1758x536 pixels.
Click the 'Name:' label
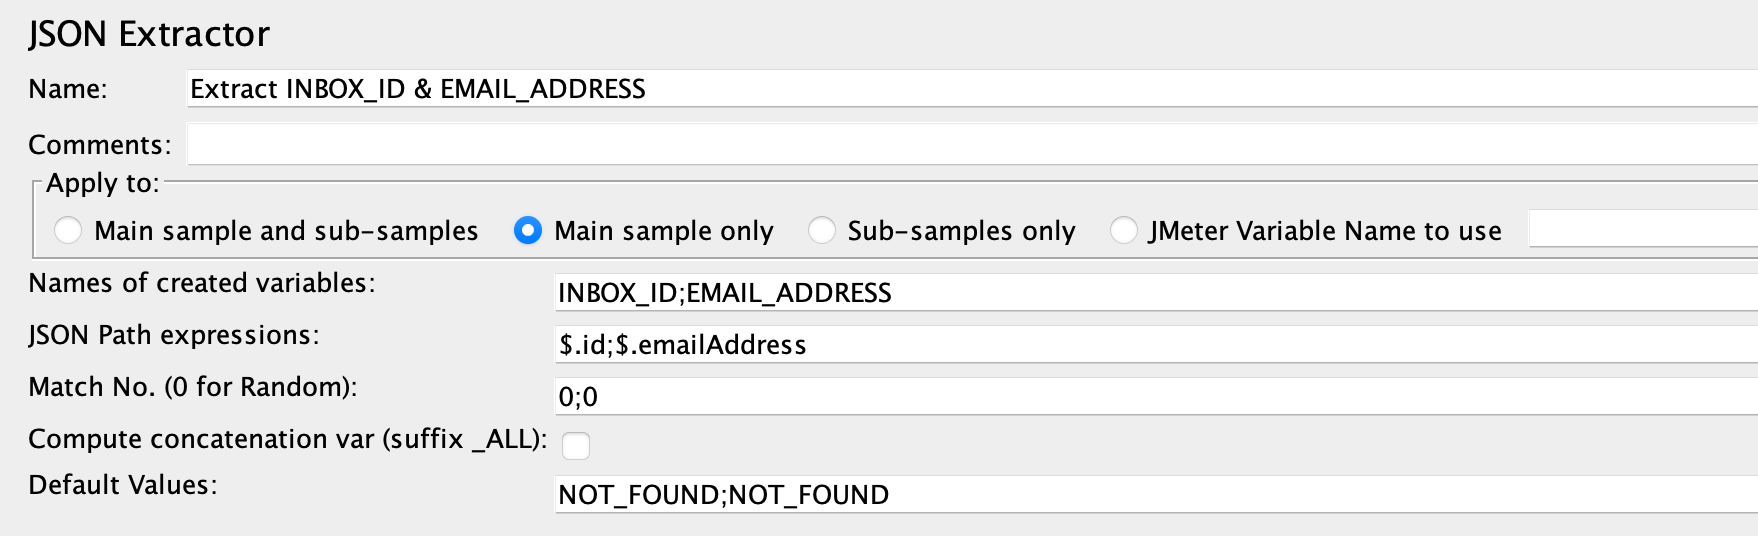[x=68, y=89]
